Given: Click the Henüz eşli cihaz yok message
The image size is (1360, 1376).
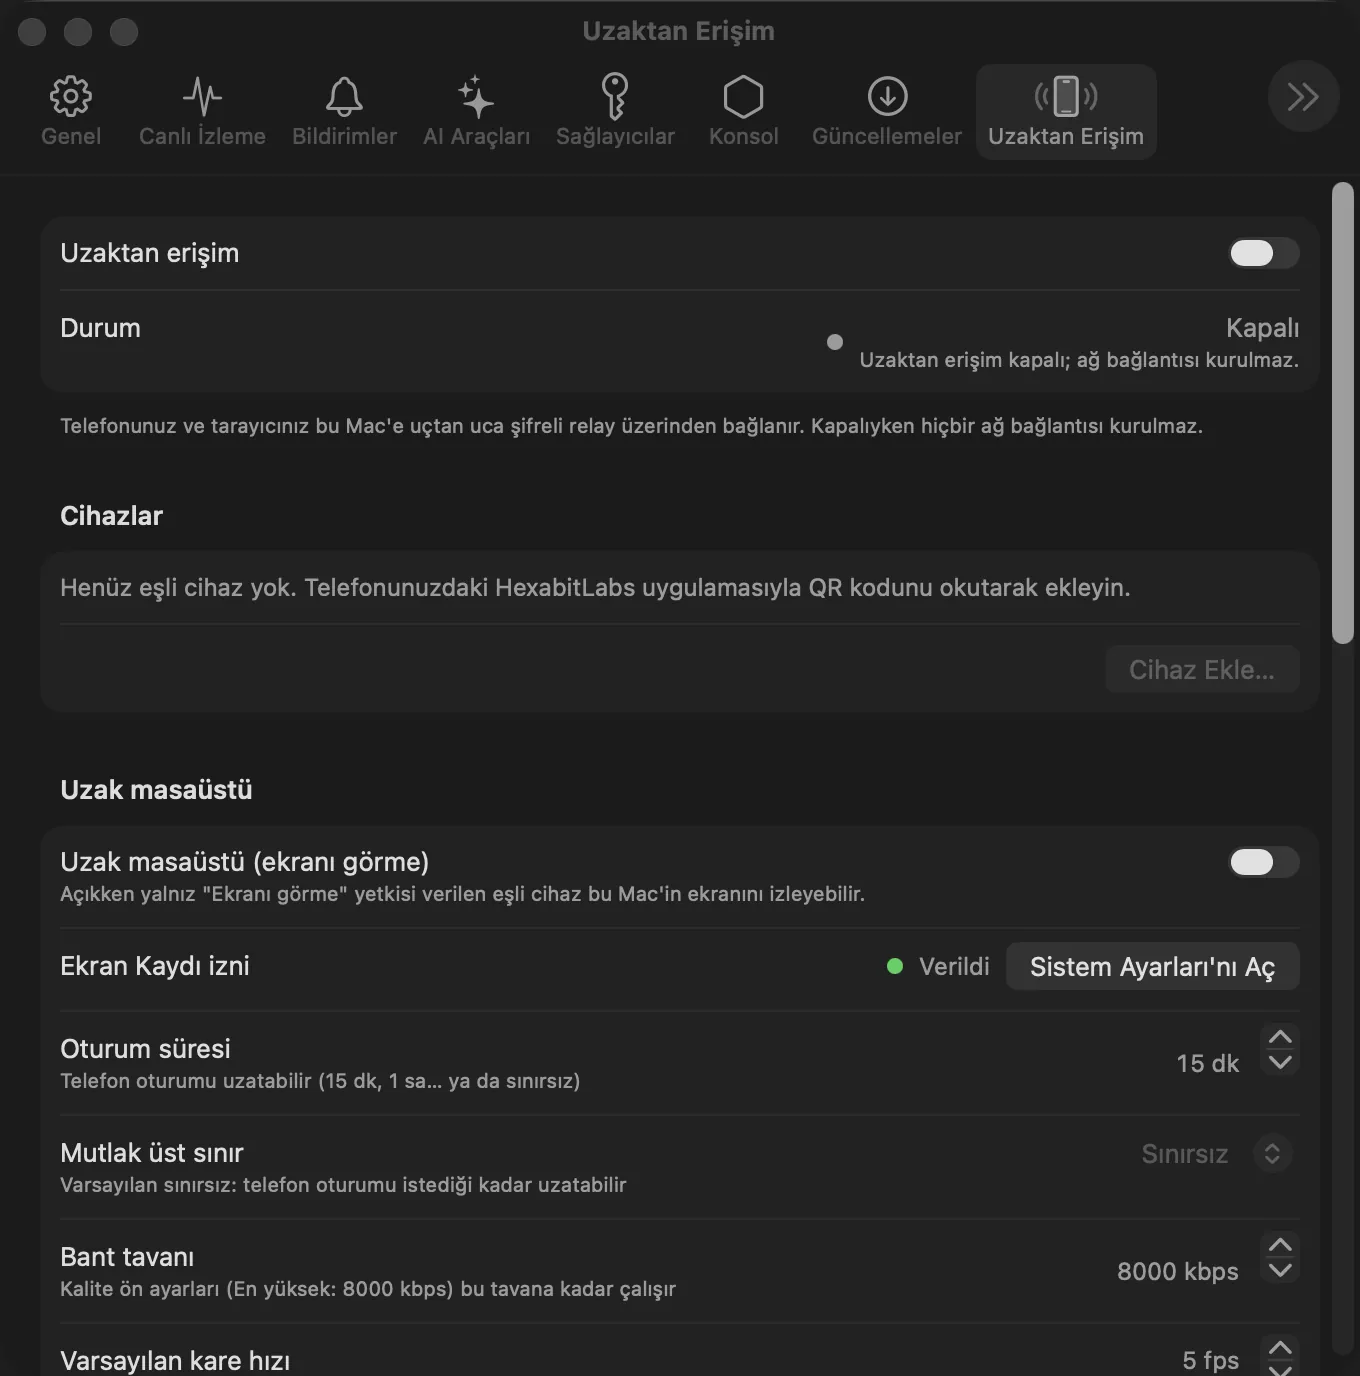Looking at the screenshot, I should 595,587.
